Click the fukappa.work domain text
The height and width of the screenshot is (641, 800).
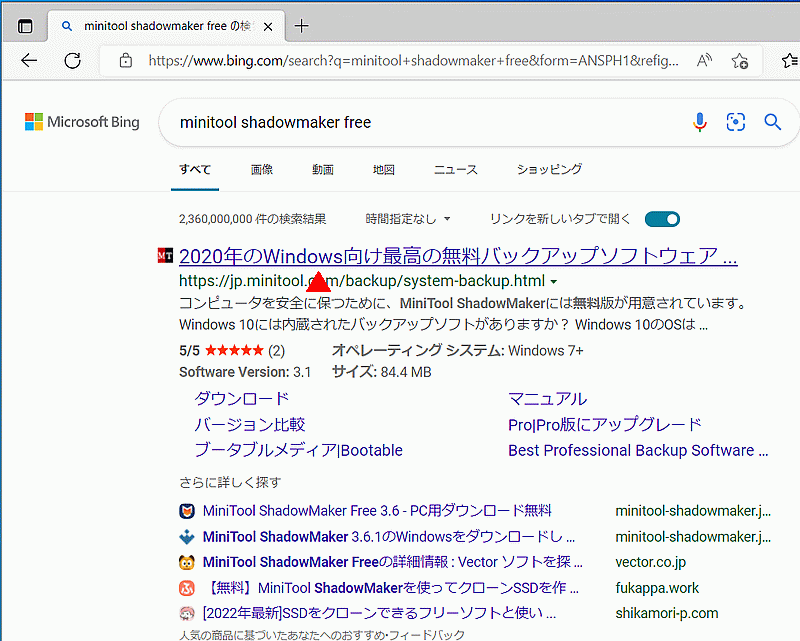pyautogui.click(x=657, y=588)
